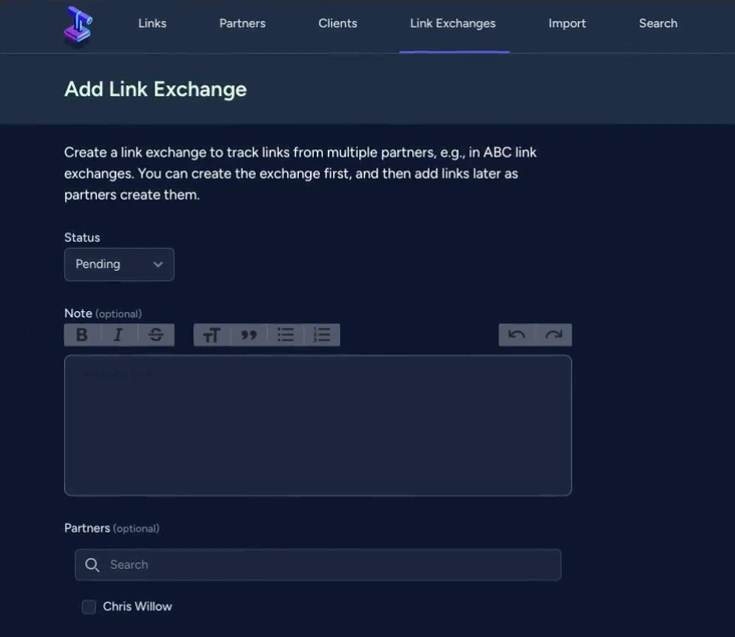Create a bulleted list in the note
This screenshot has width=735, height=637.
(286, 335)
